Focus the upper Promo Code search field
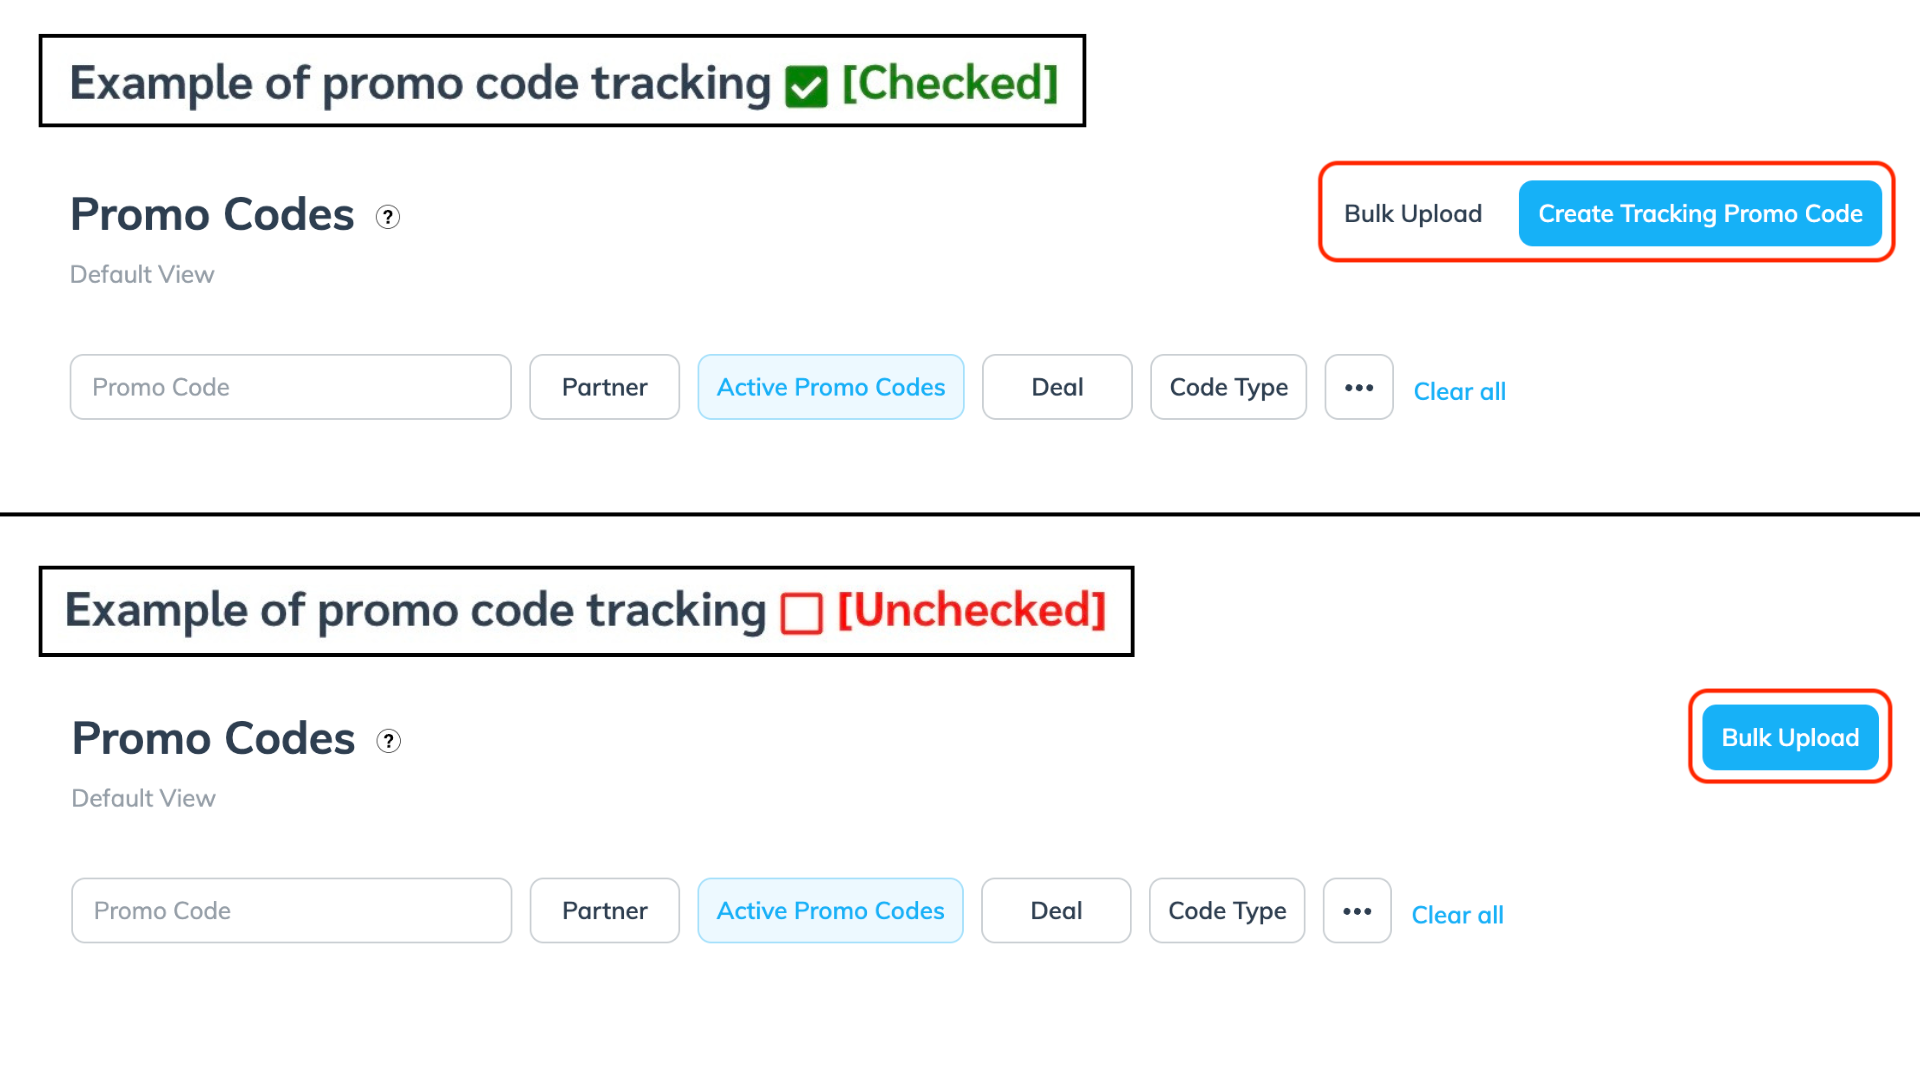1920x1080 pixels. coord(290,387)
